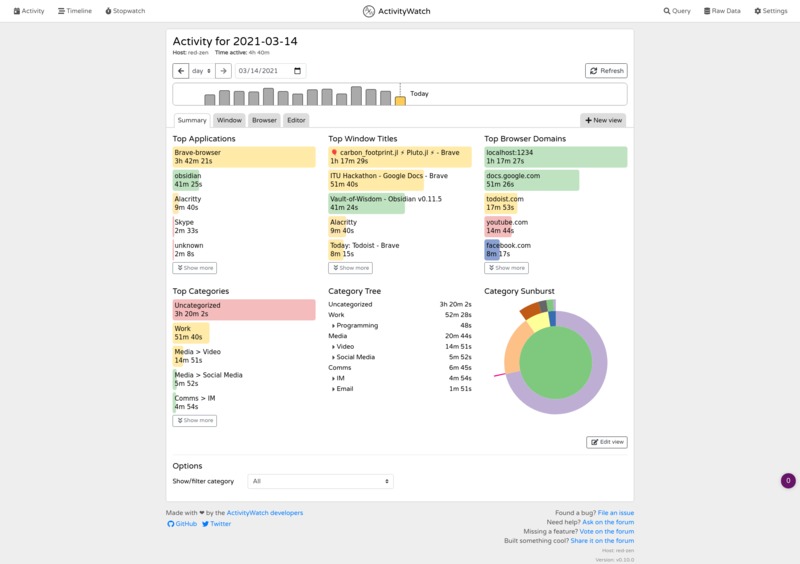This screenshot has width=800, height=564.
Task: Click the Edit view button
Action: pyautogui.click(x=607, y=442)
